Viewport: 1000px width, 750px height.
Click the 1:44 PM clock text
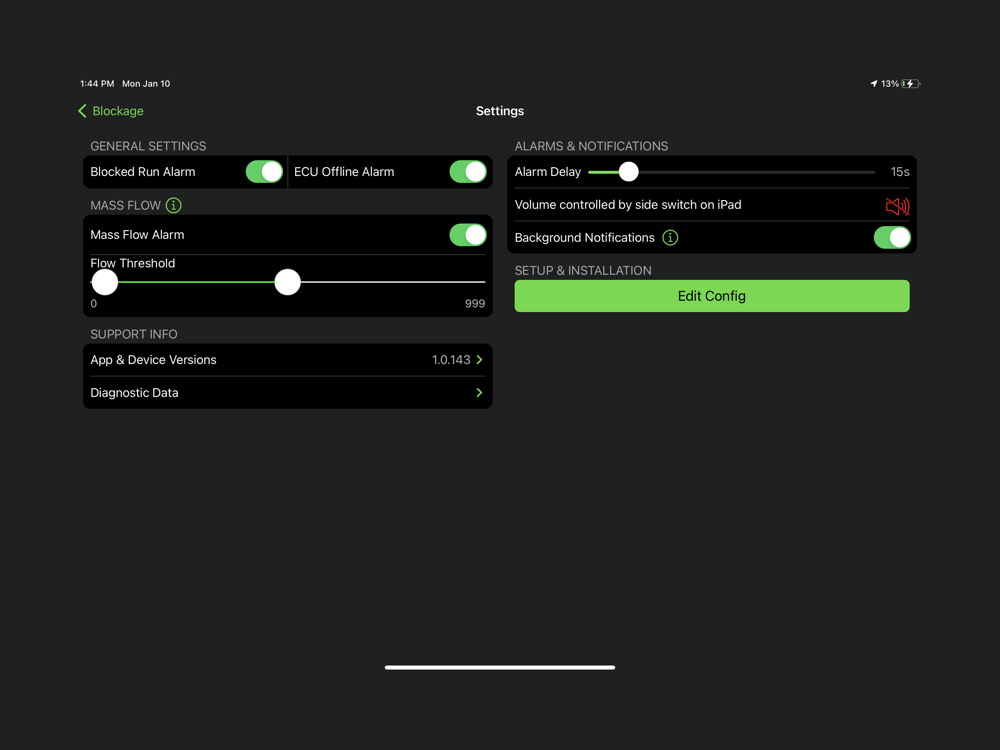click(x=97, y=84)
